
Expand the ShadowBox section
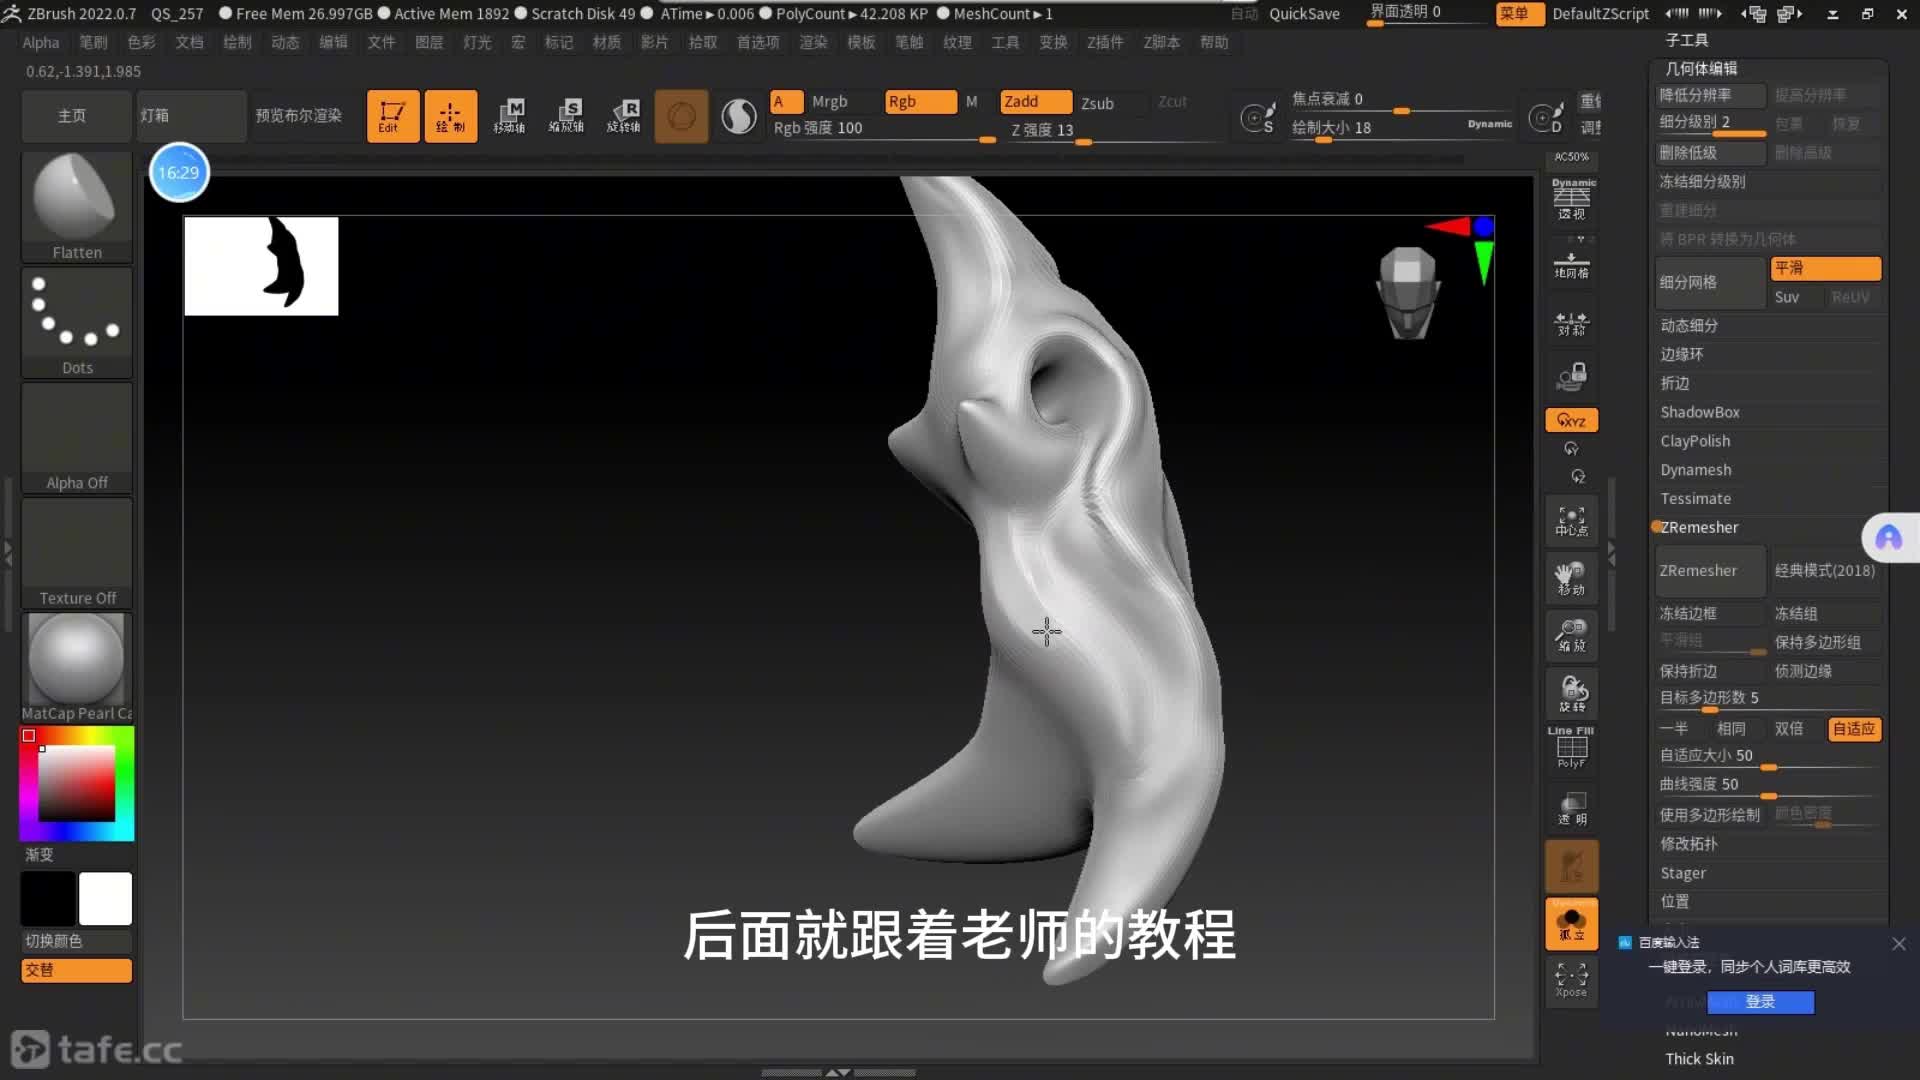click(1699, 412)
